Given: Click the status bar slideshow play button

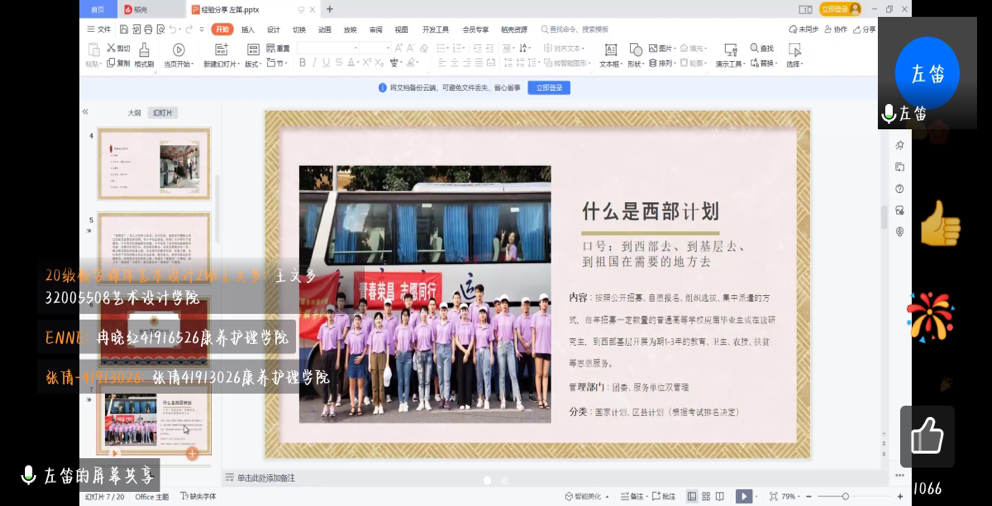Looking at the screenshot, I should click(x=744, y=497).
